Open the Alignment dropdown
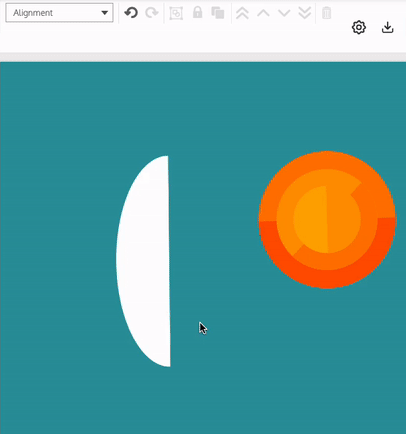 pyautogui.click(x=59, y=13)
